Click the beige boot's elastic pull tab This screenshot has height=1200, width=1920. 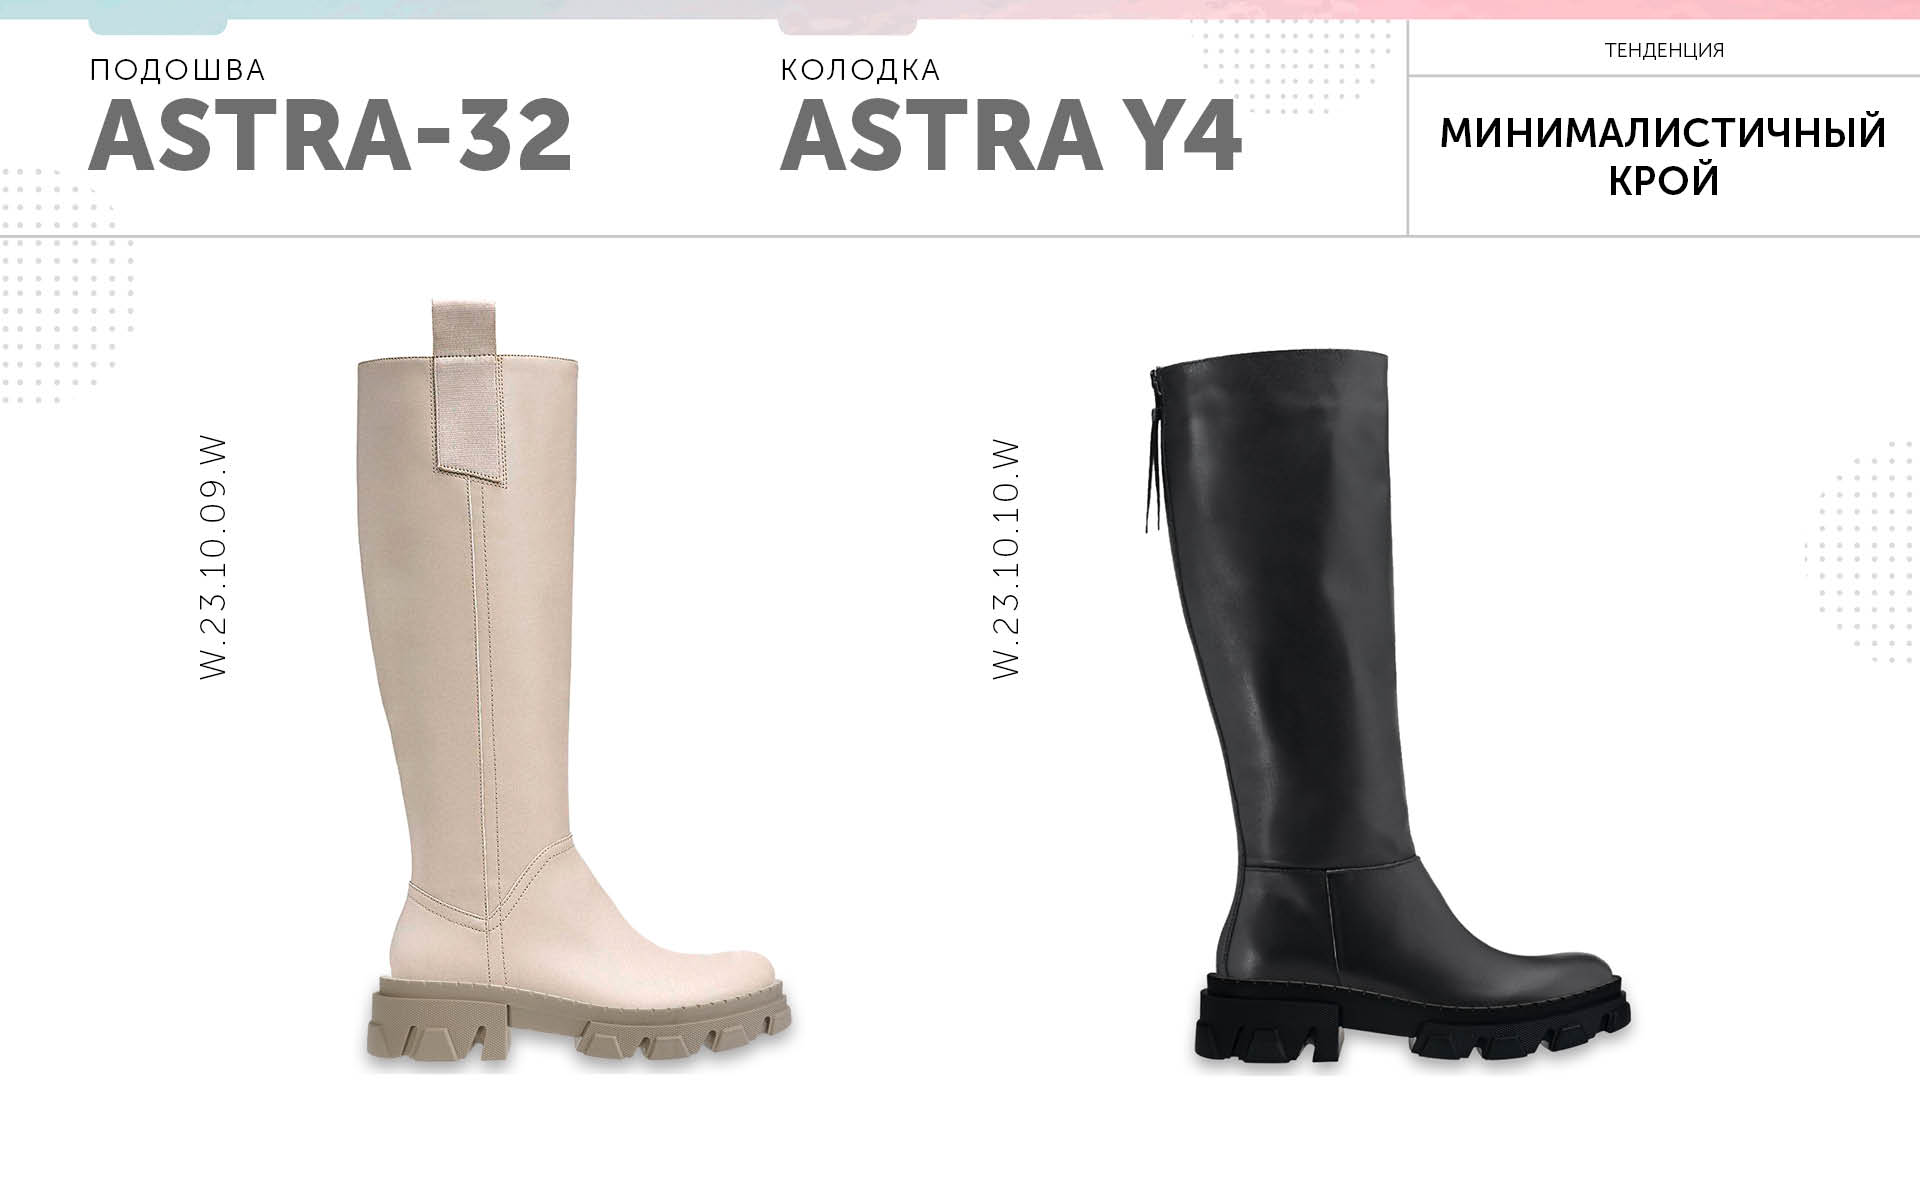point(467,385)
